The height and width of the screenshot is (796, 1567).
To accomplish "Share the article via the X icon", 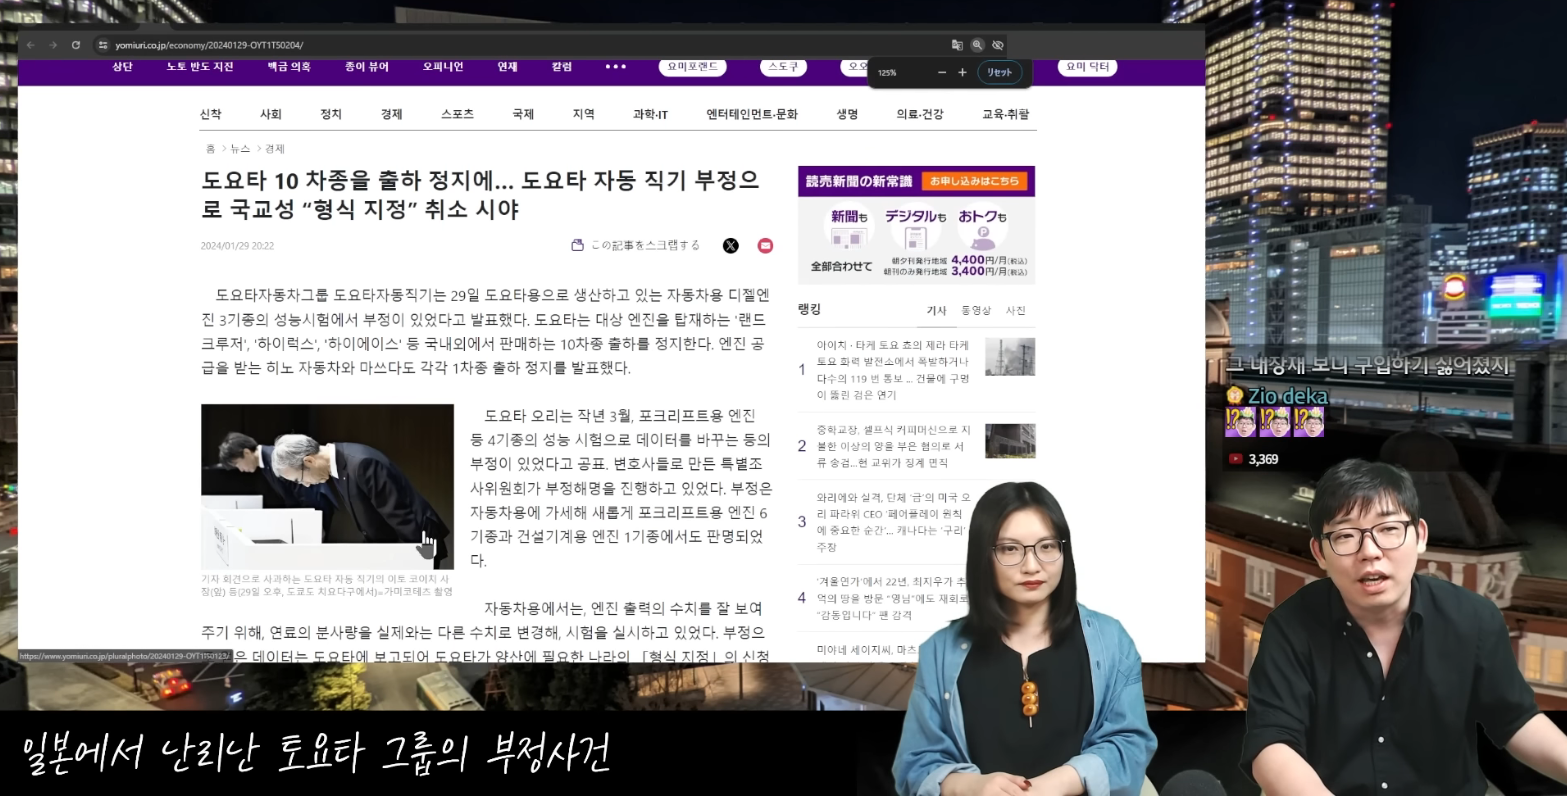I will (x=731, y=244).
